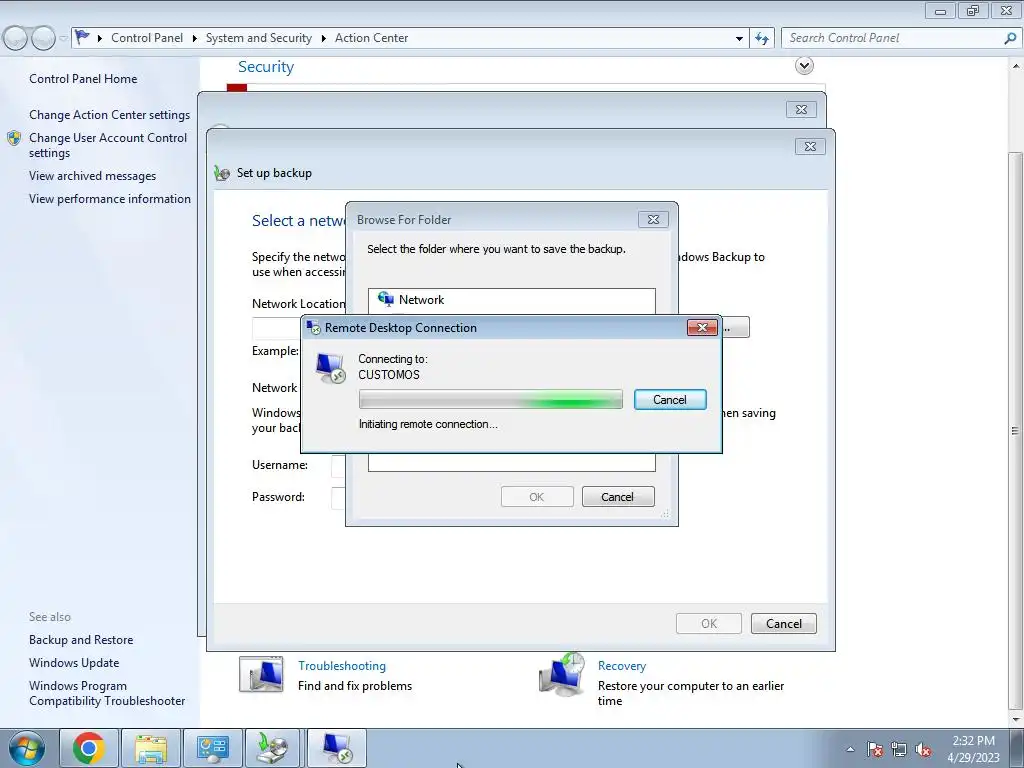1024x768 pixels.
Task: Click the Troubleshooting monitor icon
Action: click(x=261, y=674)
